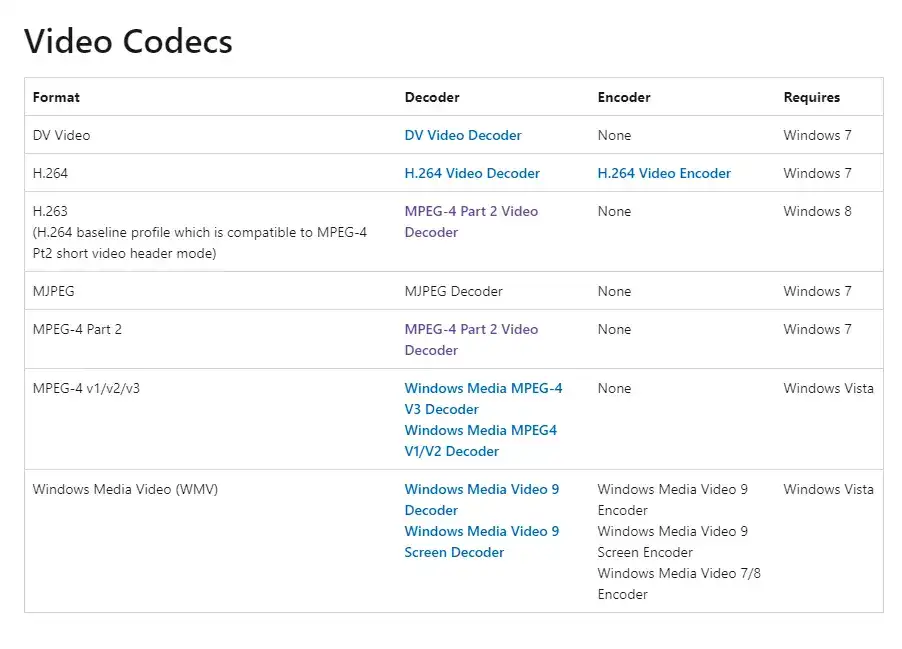Click the "Requires" column header

point(812,97)
